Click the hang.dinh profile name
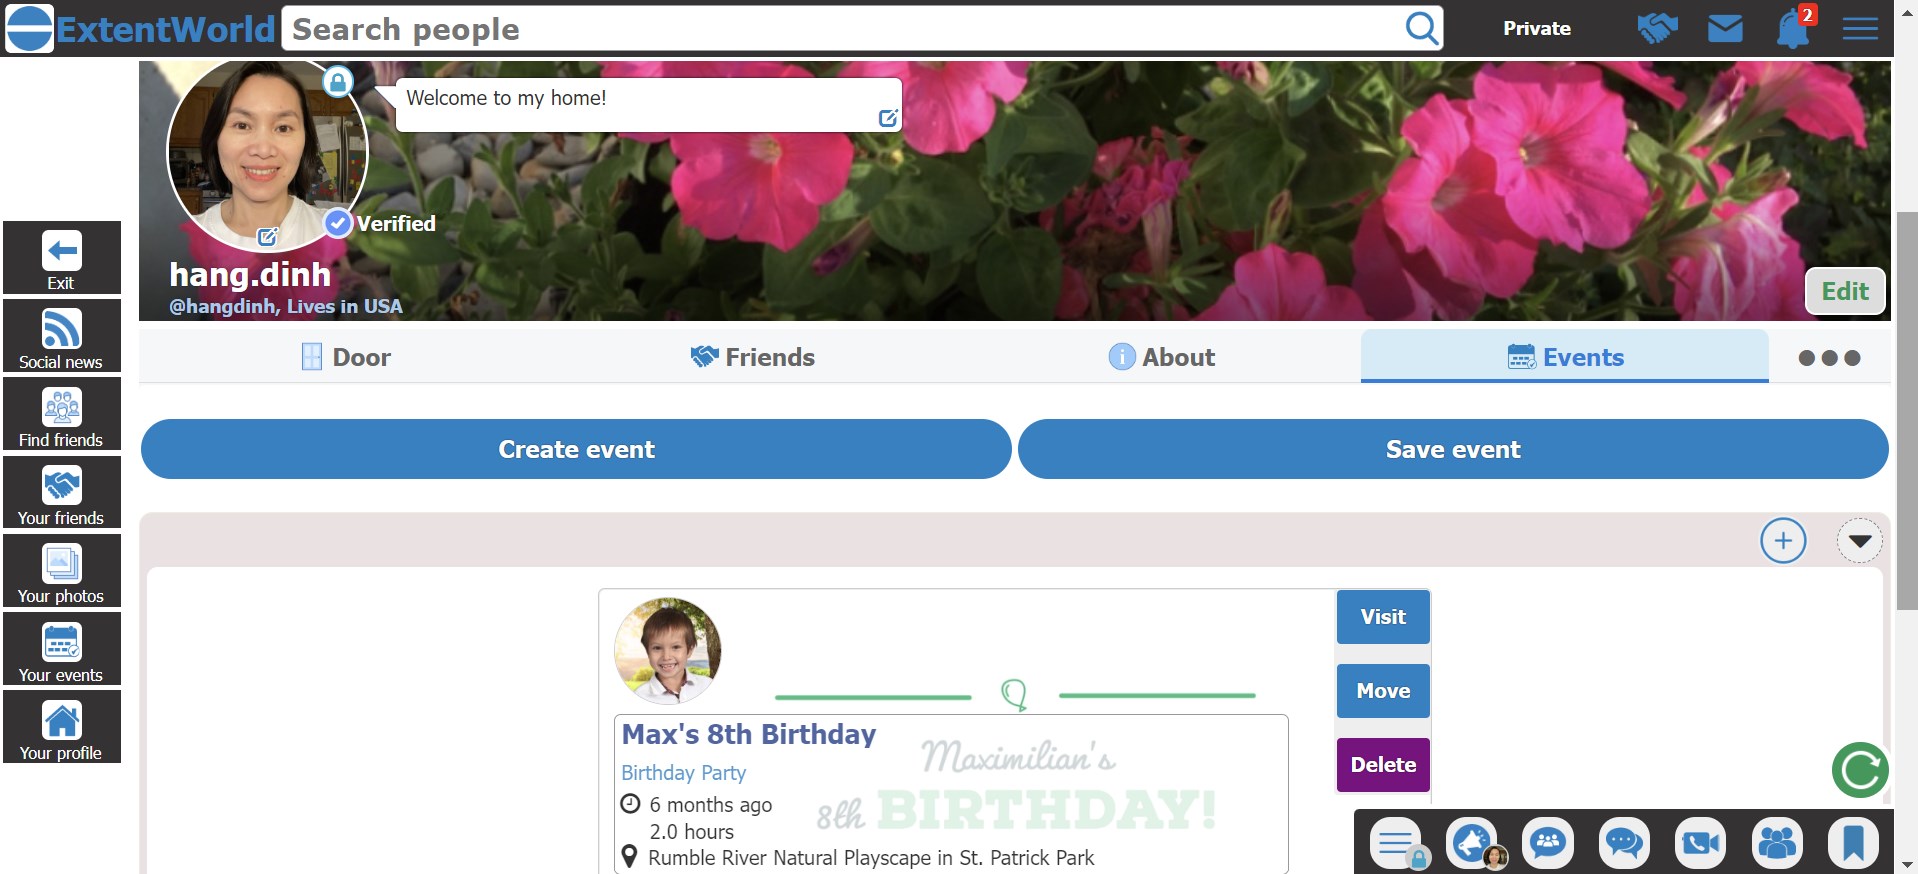The height and width of the screenshot is (874, 1918). (x=250, y=274)
